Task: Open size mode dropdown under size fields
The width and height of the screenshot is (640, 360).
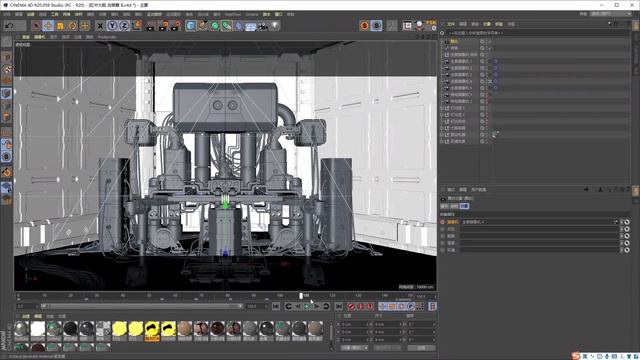Action: point(387,348)
